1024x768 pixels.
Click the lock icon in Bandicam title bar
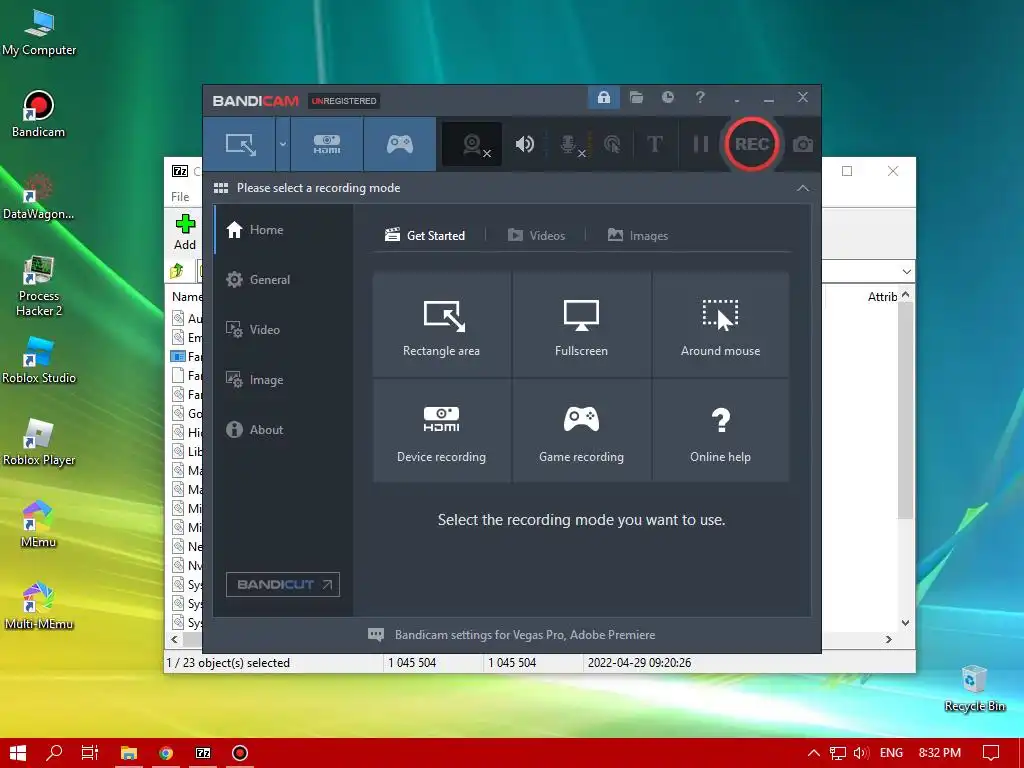[603, 98]
